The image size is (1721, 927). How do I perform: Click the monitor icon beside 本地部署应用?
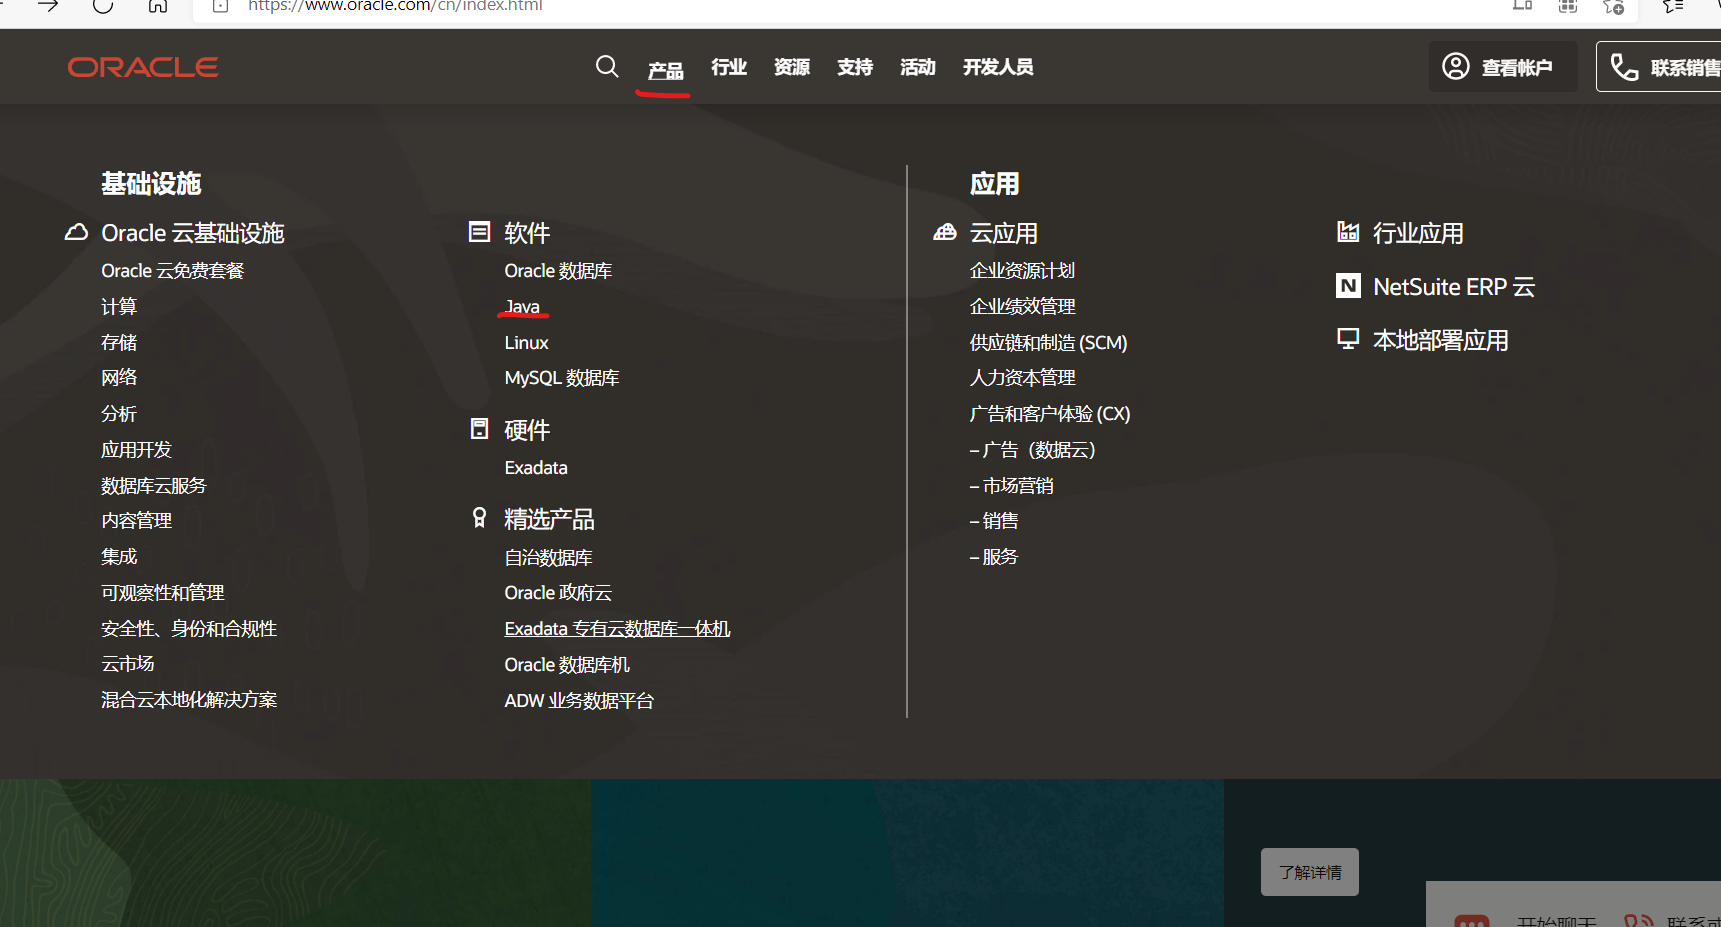point(1348,339)
